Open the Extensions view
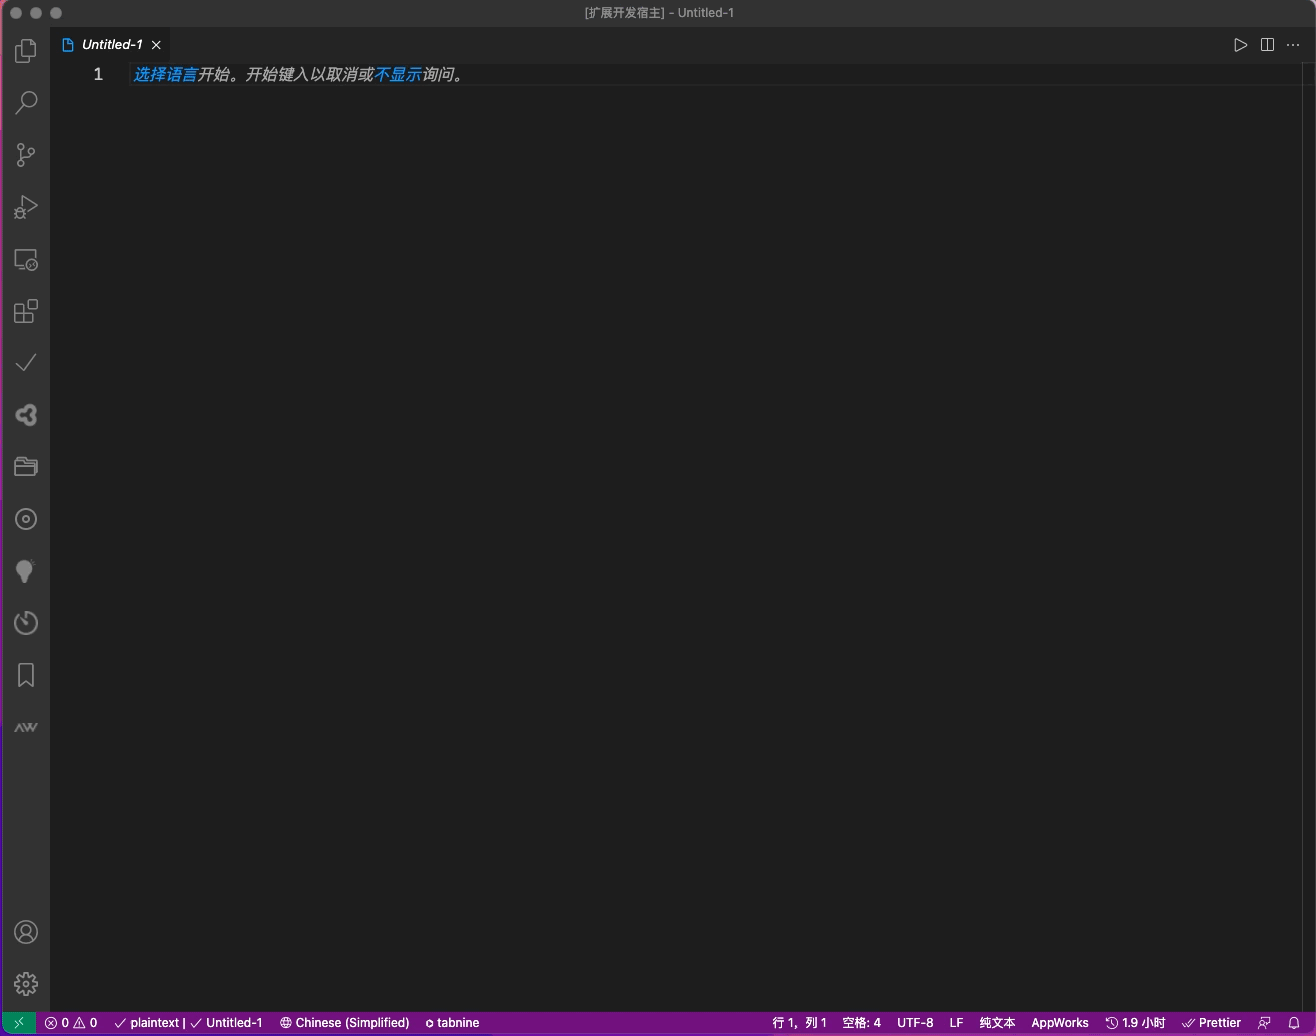Screen dimensions: 1316x1036 point(26,311)
